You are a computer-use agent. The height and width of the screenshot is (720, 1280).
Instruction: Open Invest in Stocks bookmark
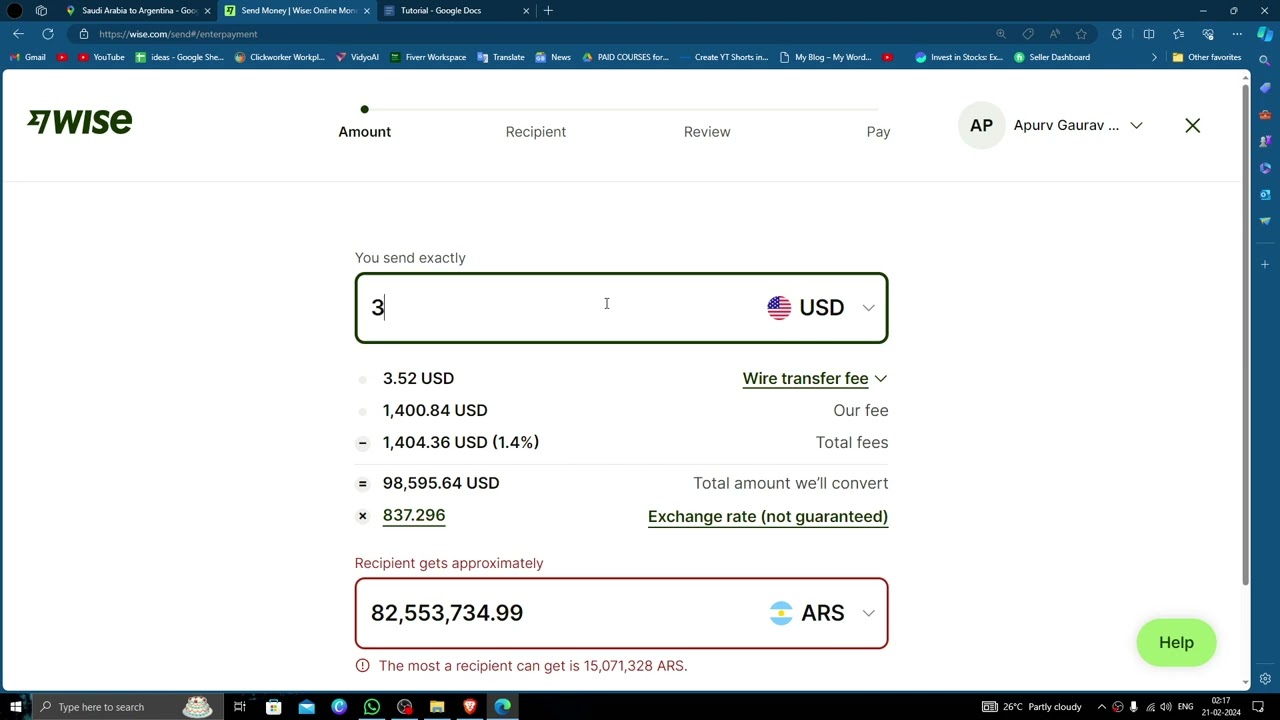click(x=959, y=57)
